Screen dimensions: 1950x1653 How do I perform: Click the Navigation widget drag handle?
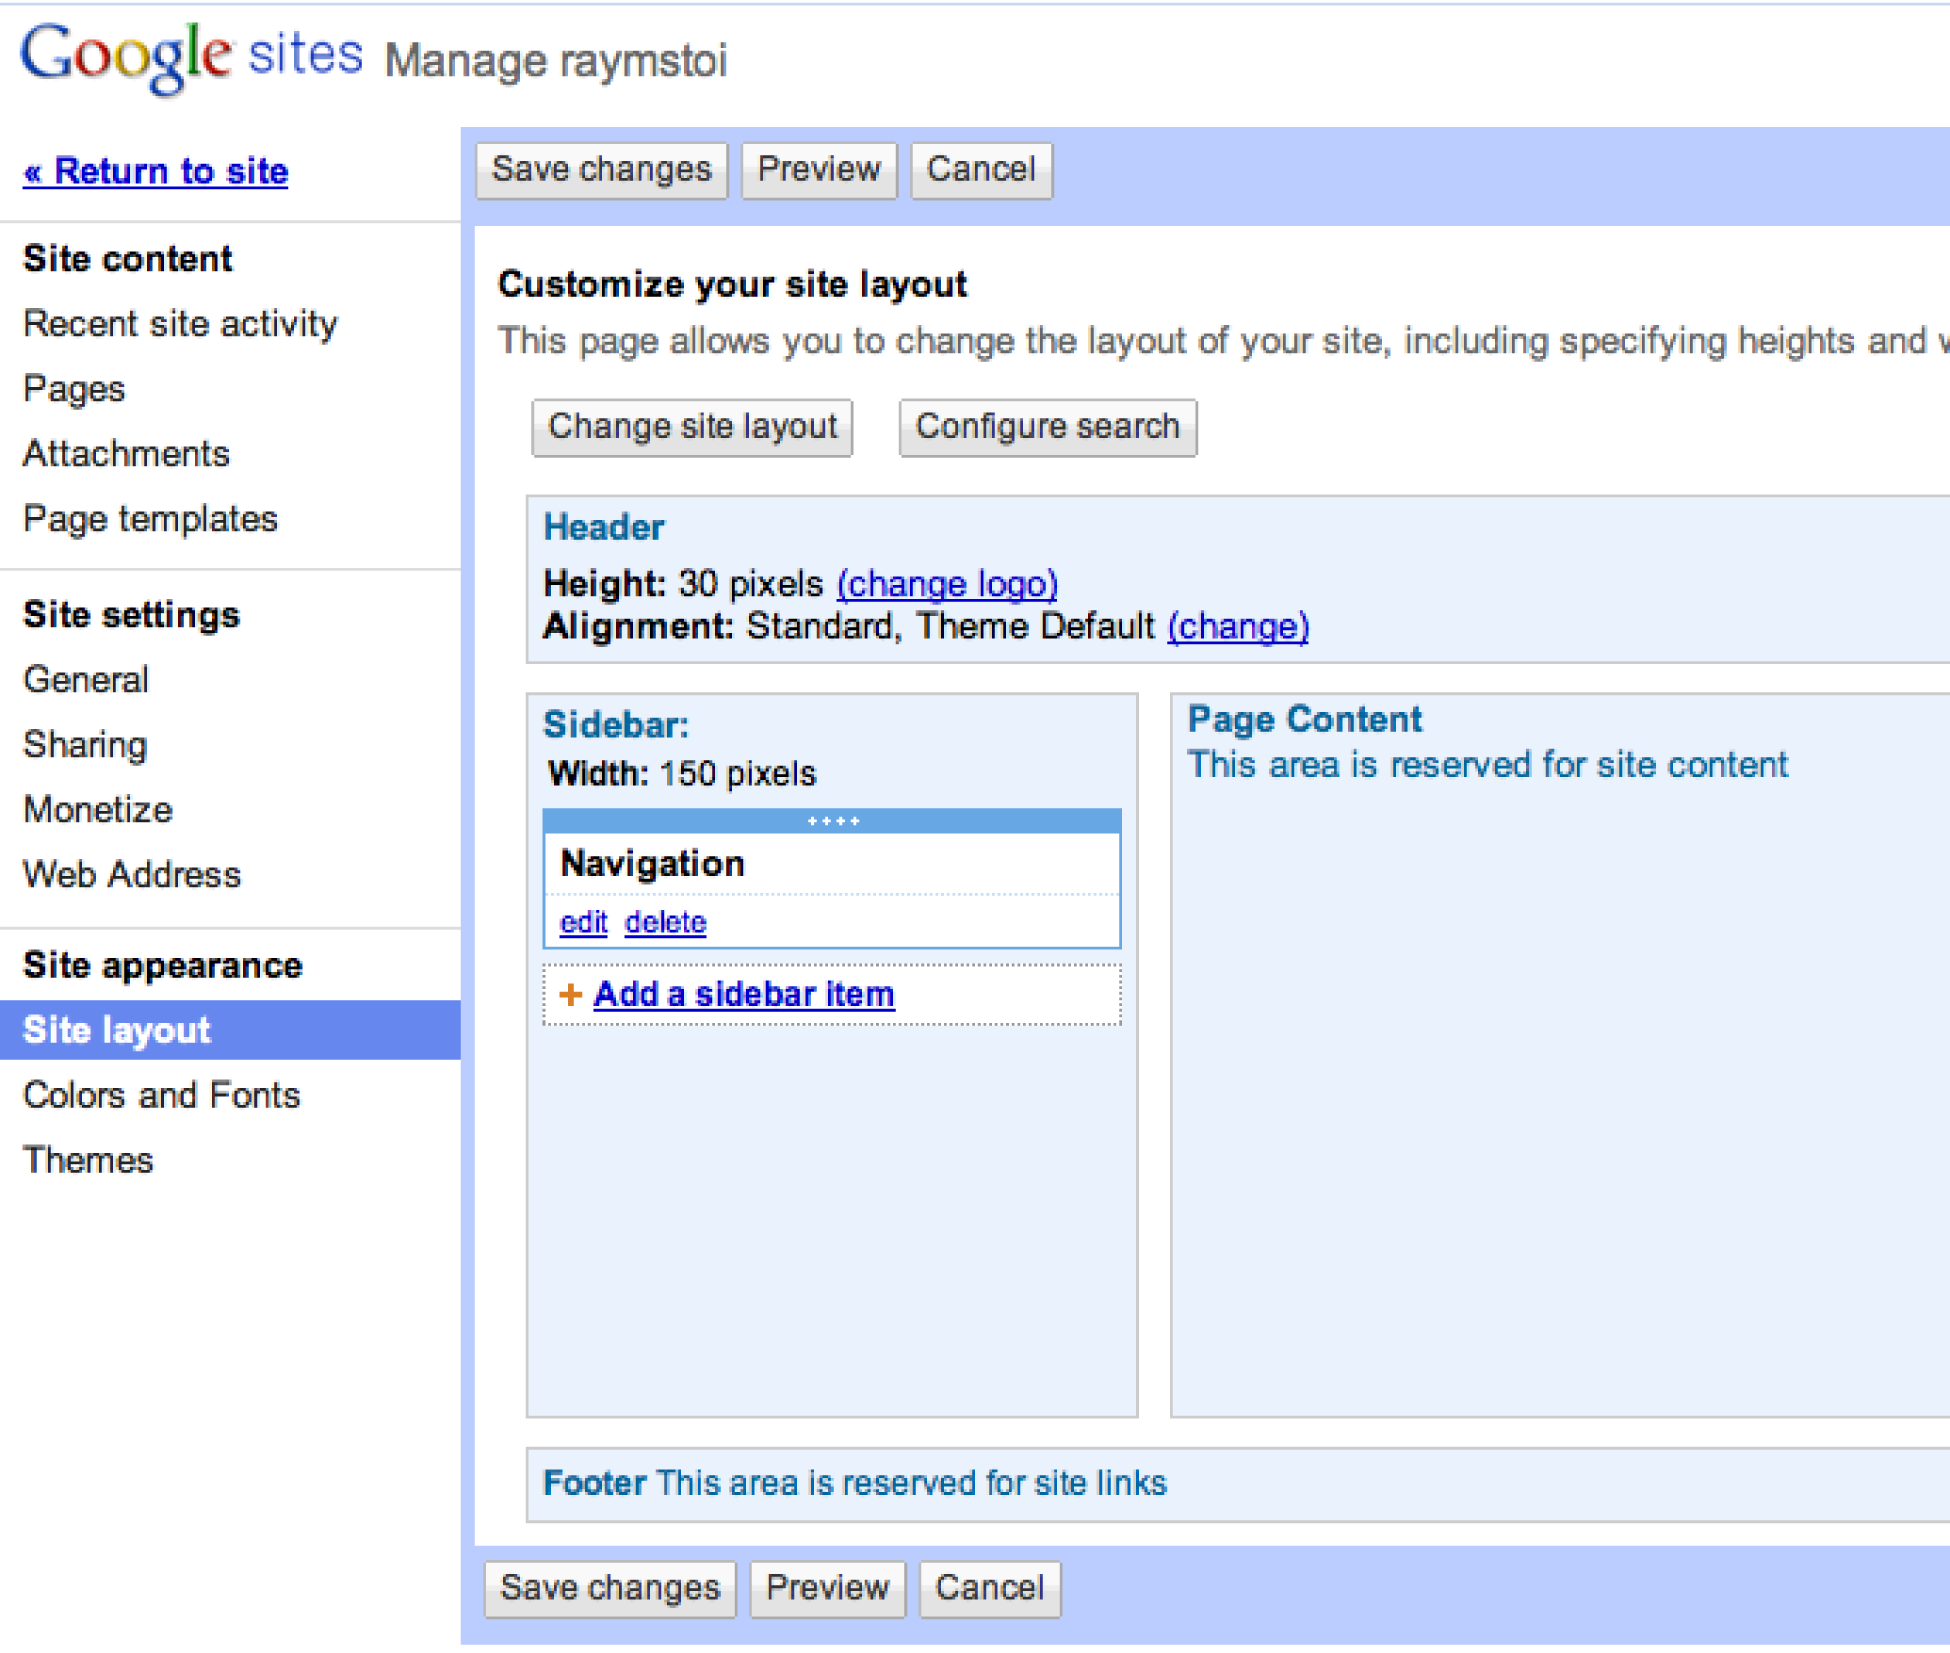click(x=832, y=821)
